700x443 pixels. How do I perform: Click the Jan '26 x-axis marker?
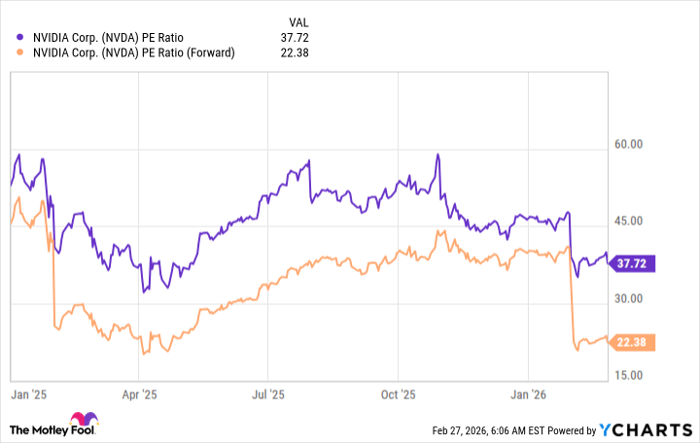point(528,395)
